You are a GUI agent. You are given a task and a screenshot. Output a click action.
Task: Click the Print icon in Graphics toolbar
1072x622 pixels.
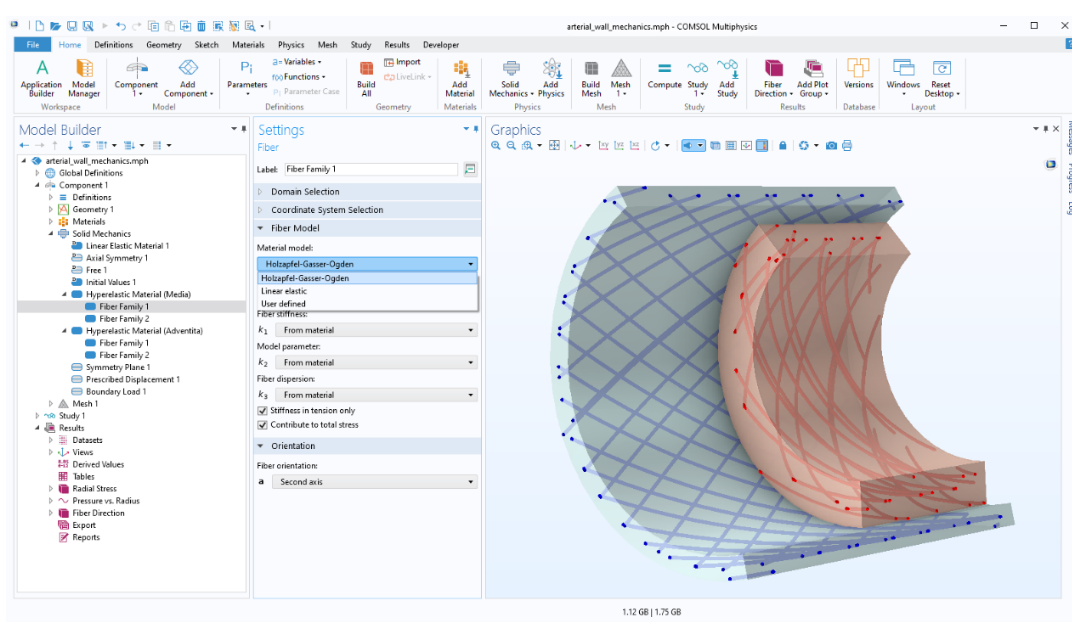click(x=847, y=146)
